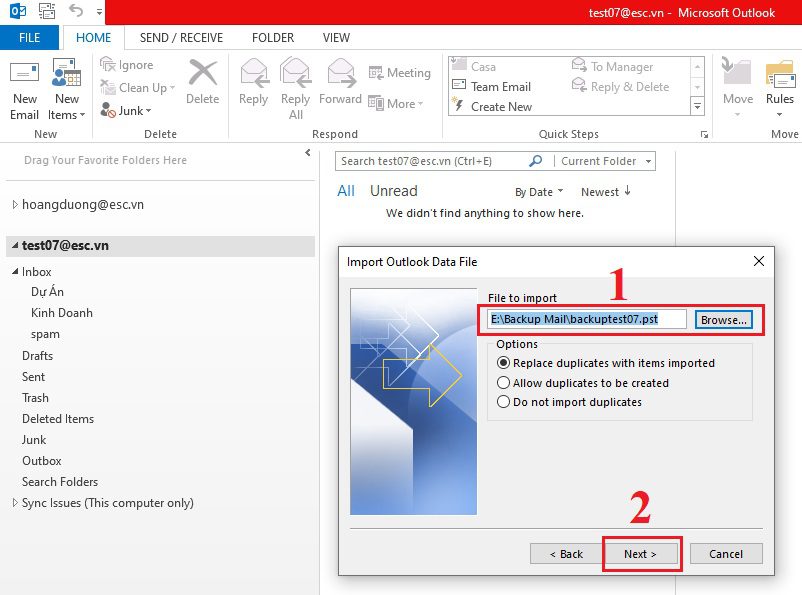Cancel the Import Outlook Data File dialog
802x595 pixels.
point(726,554)
